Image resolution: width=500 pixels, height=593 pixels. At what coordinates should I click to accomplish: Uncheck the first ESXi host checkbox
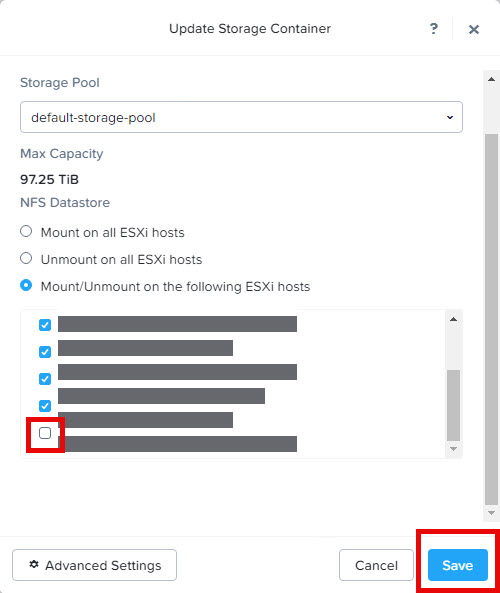(45, 325)
